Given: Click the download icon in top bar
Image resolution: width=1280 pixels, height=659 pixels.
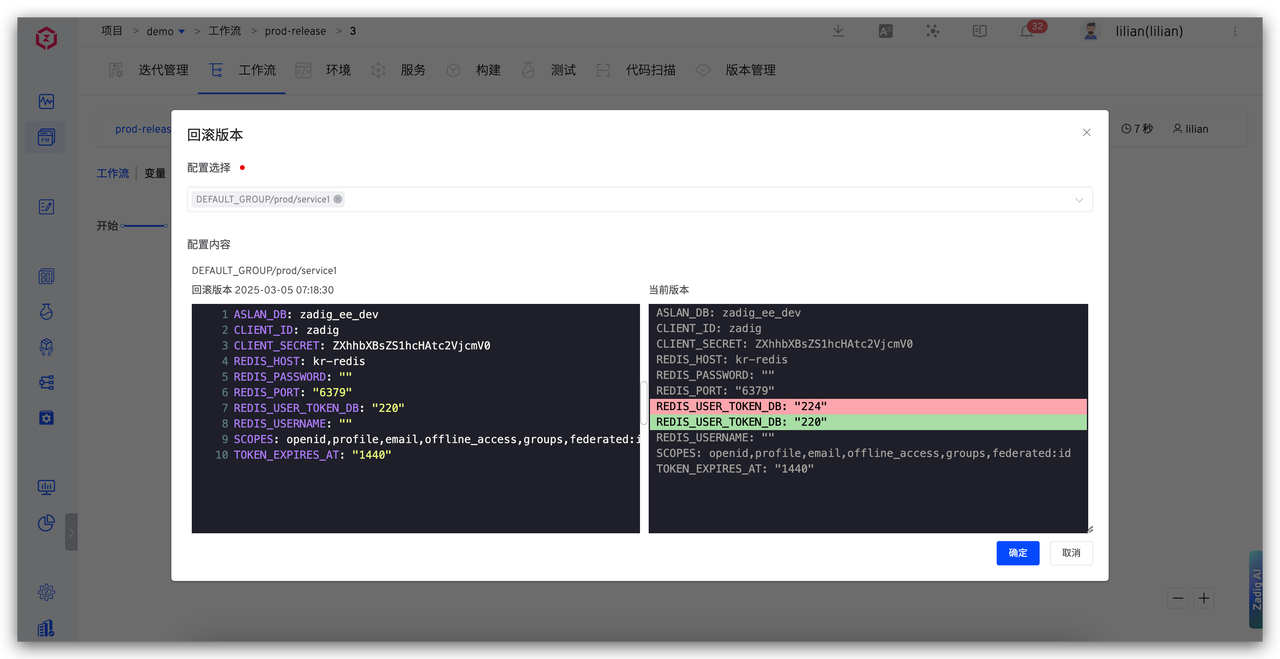Looking at the screenshot, I should (838, 31).
